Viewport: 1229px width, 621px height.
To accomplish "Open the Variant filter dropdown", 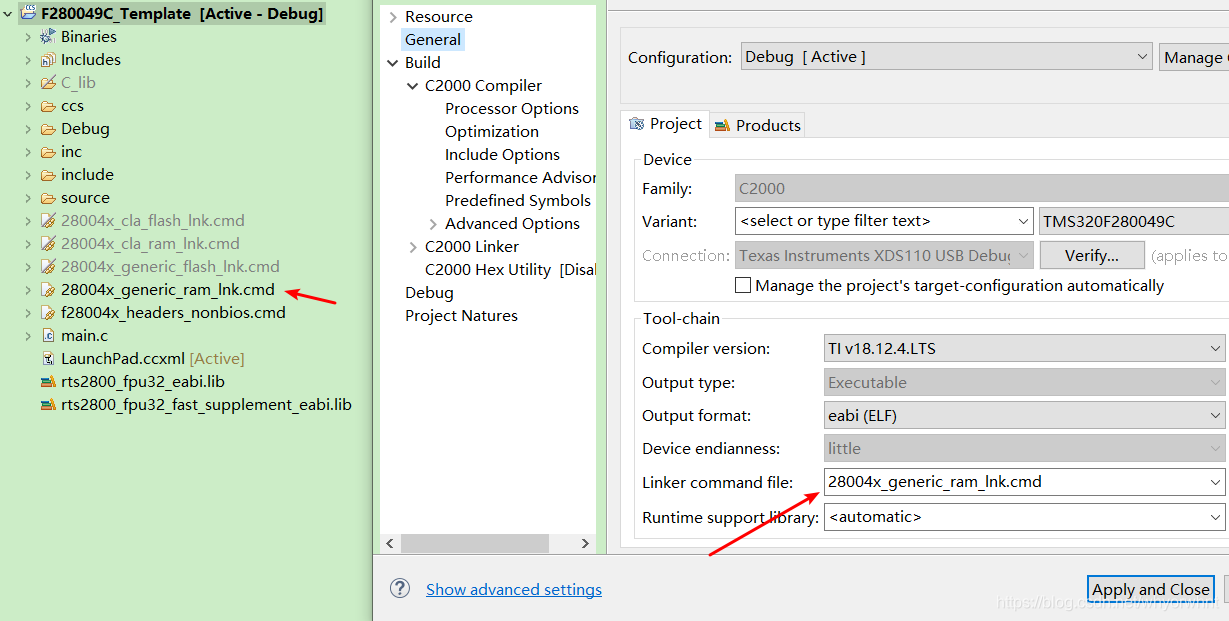I will click(1023, 220).
